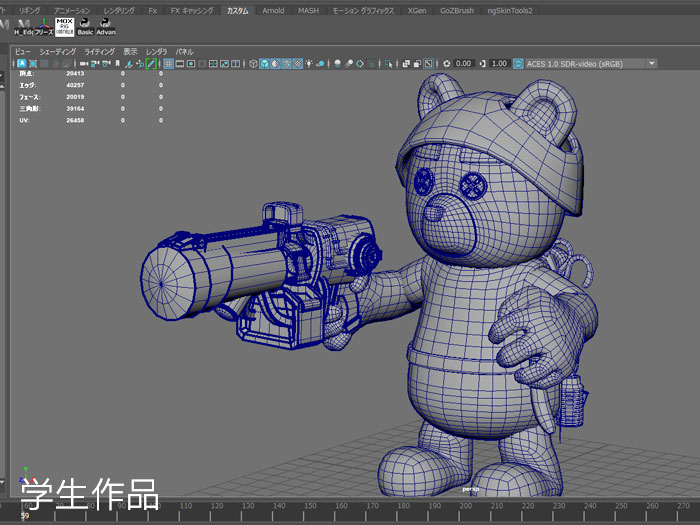
Task: Toggle the grid display in viewport
Action: click(x=168, y=63)
